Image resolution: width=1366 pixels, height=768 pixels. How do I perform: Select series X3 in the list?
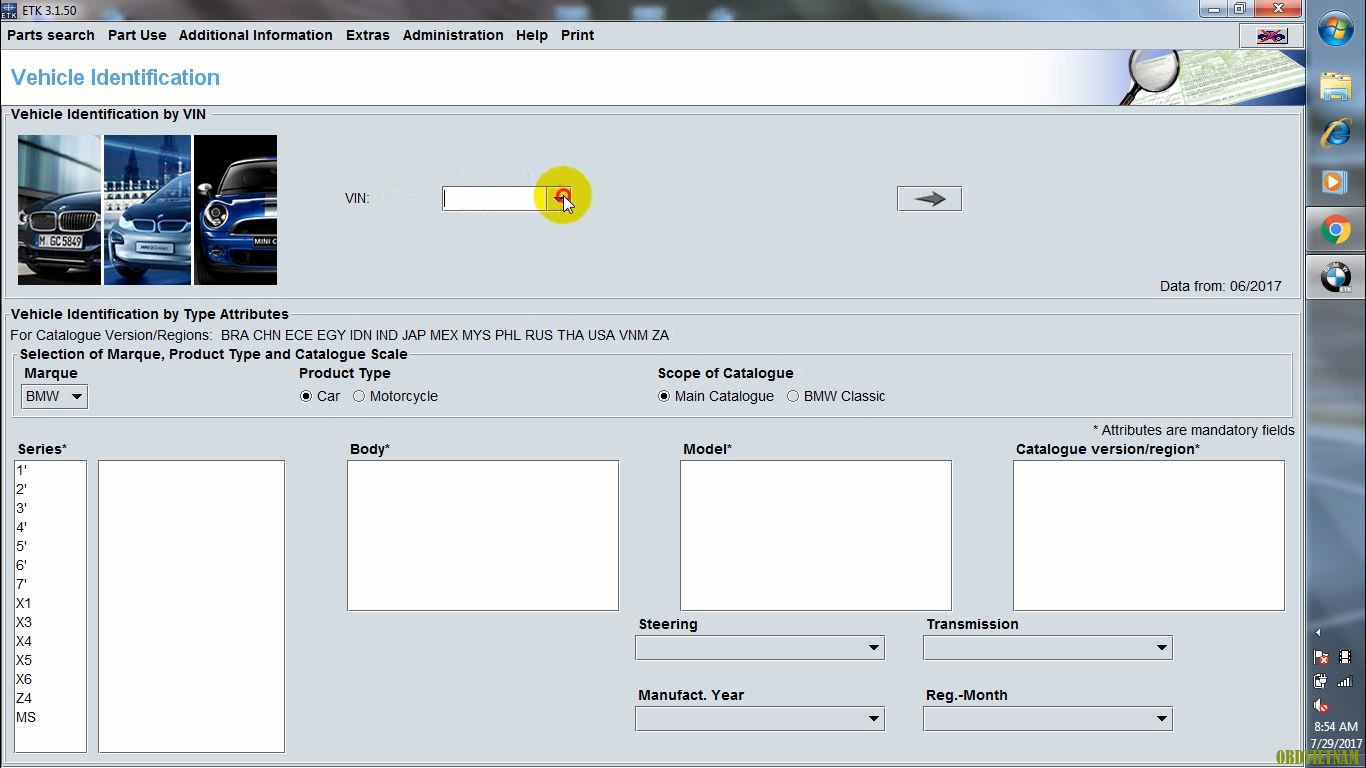click(50, 622)
